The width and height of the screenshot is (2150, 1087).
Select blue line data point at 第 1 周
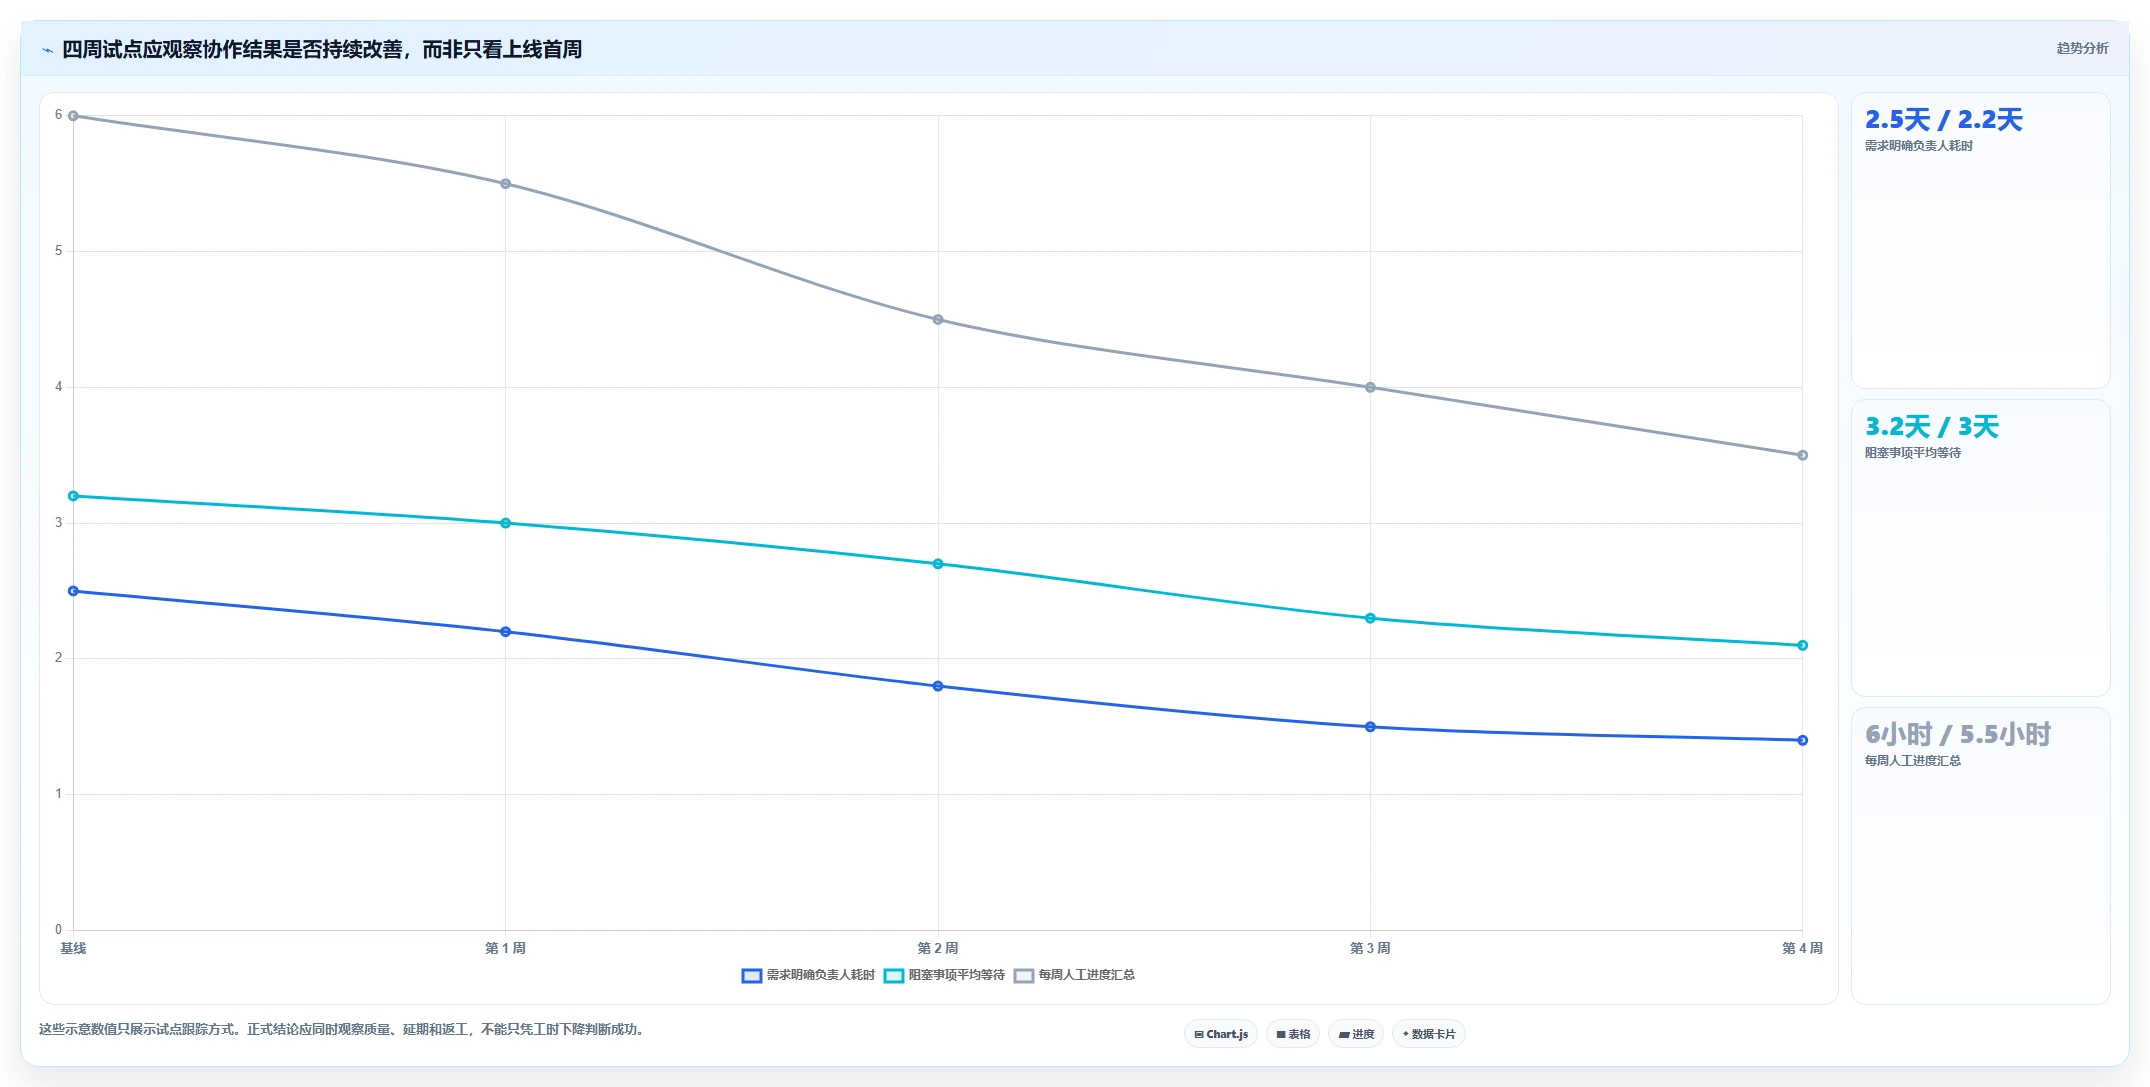click(x=505, y=632)
